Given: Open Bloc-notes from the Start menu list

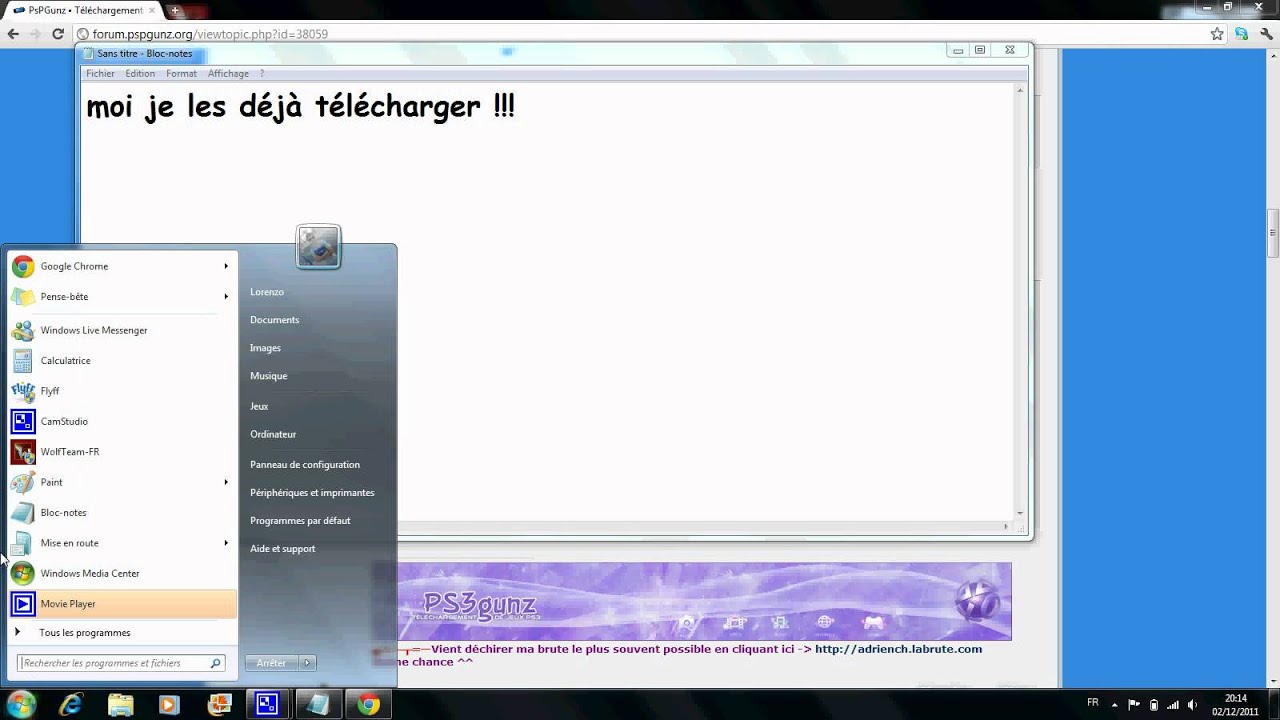Looking at the screenshot, I should [122, 513].
